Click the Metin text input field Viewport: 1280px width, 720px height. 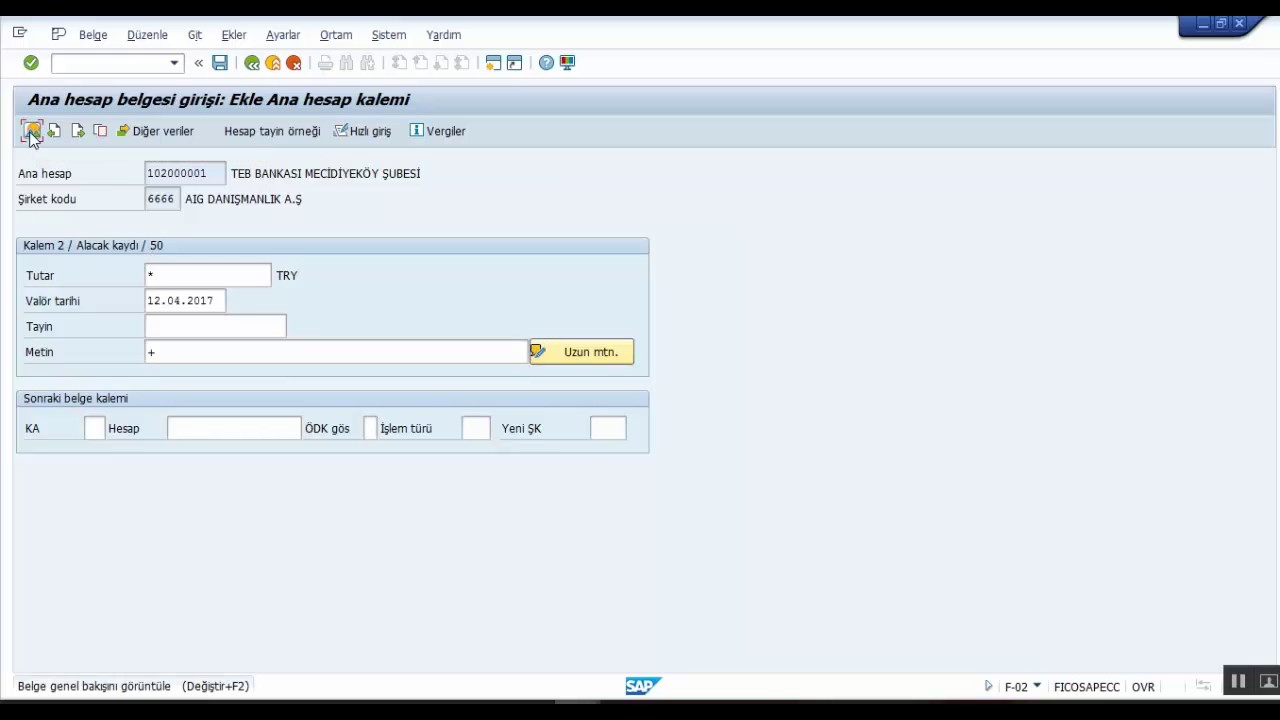(336, 352)
